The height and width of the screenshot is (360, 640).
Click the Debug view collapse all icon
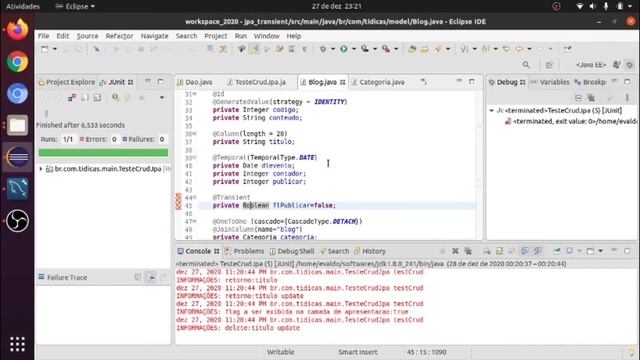[578, 98]
